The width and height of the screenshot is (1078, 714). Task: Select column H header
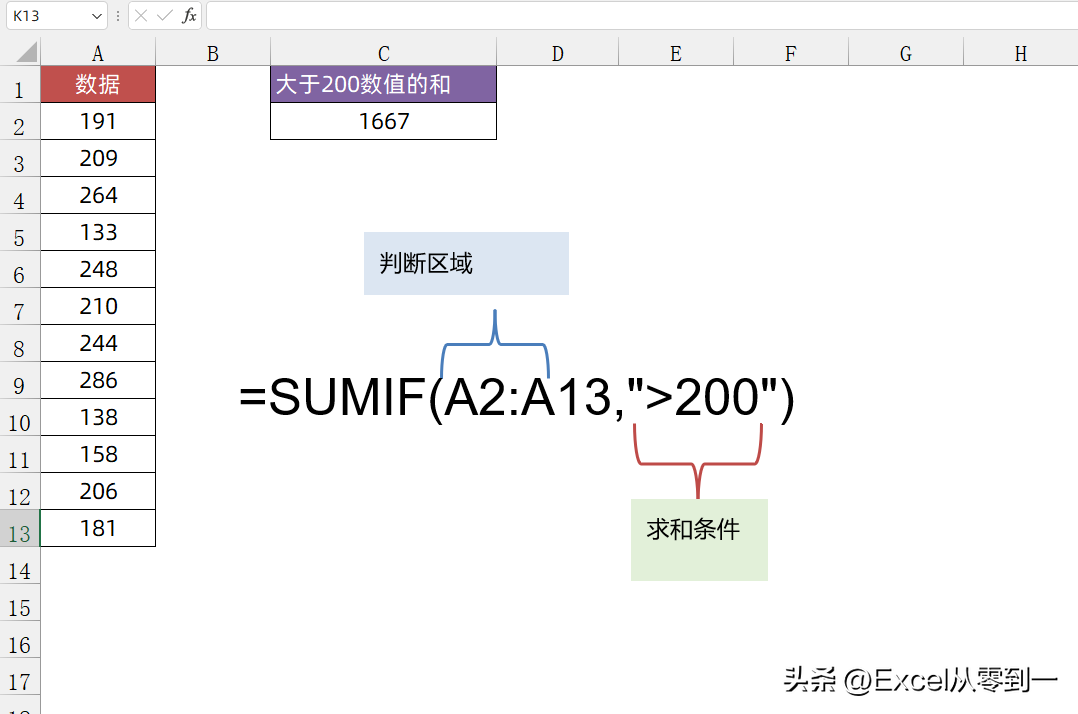[1020, 54]
